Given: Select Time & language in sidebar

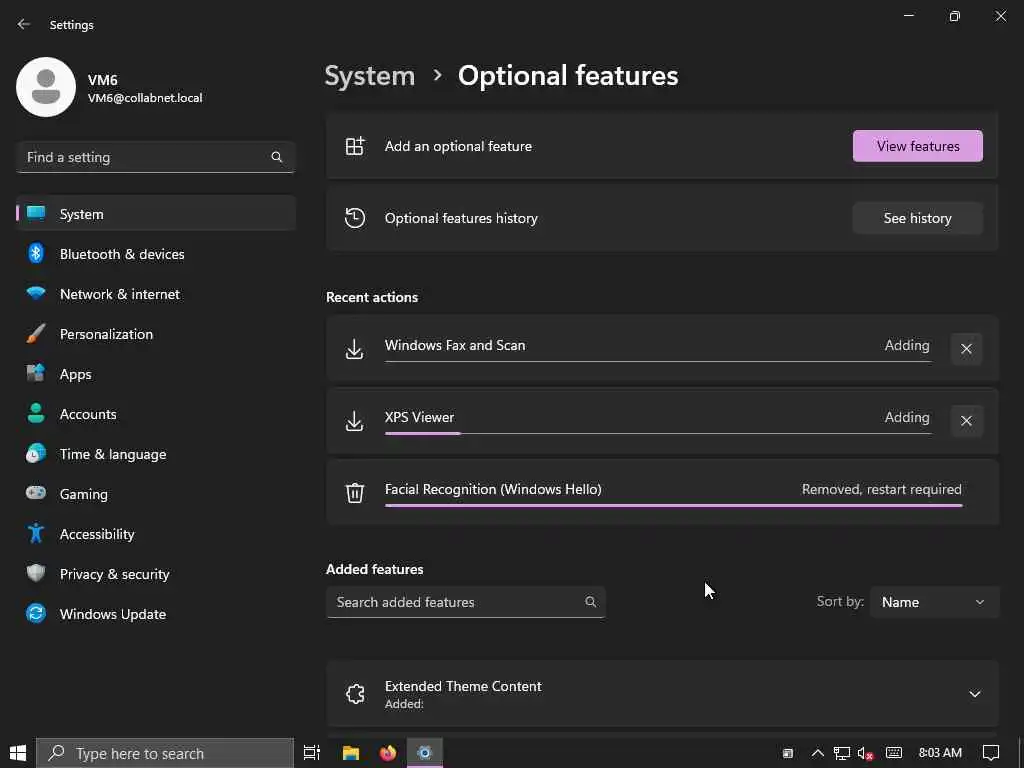Looking at the screenshot, I should tap(113, 454).
